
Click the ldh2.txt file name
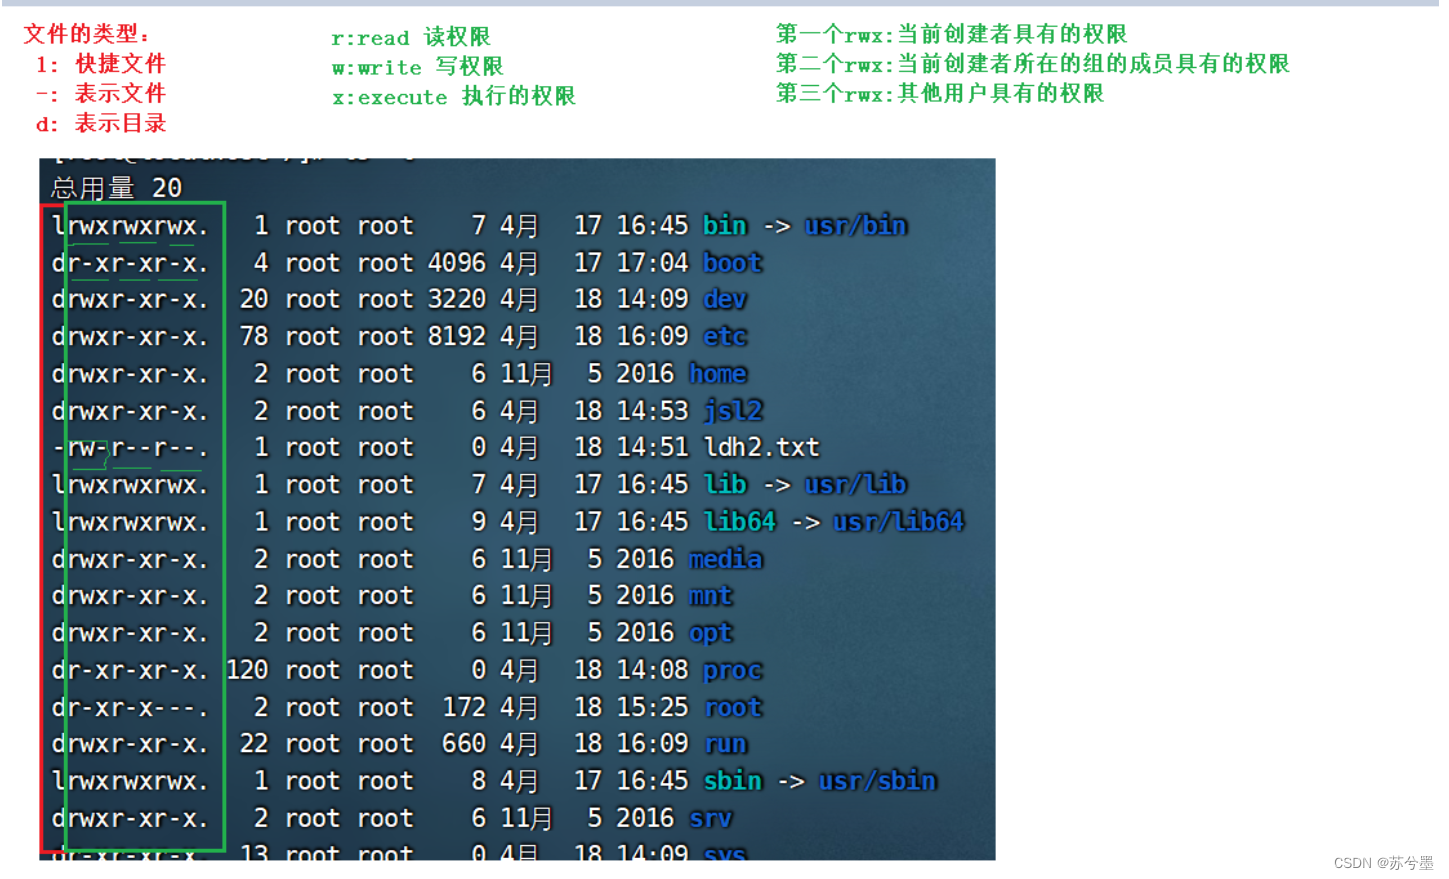(760, 447)
